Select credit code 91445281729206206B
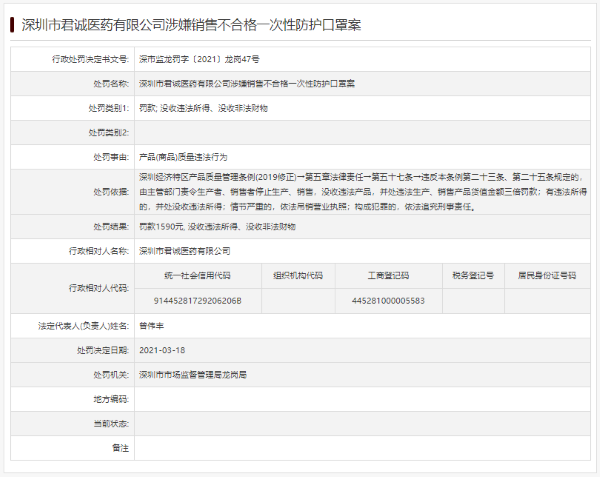The width and height of the screenshot is (600, 477). click(x=197, y=301)
